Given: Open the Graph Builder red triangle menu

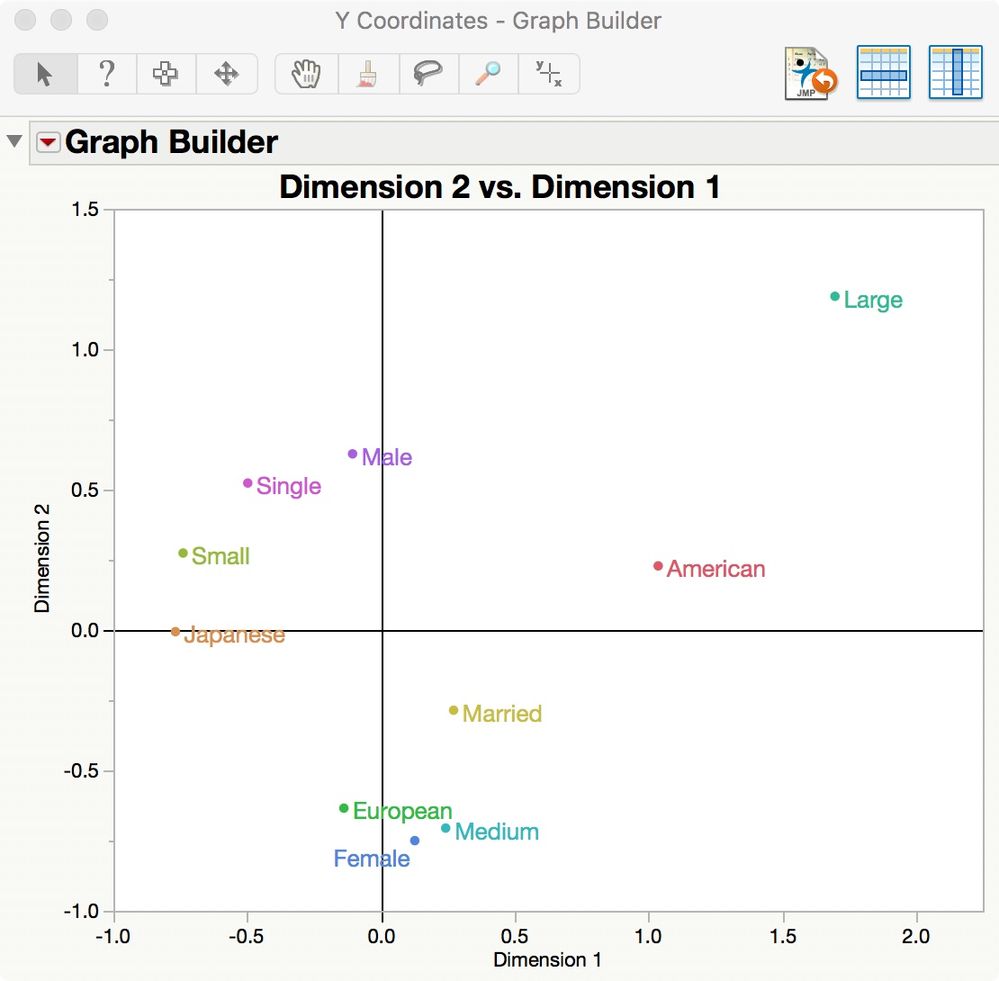Looking at the screenshot, I should click(48, 141).
